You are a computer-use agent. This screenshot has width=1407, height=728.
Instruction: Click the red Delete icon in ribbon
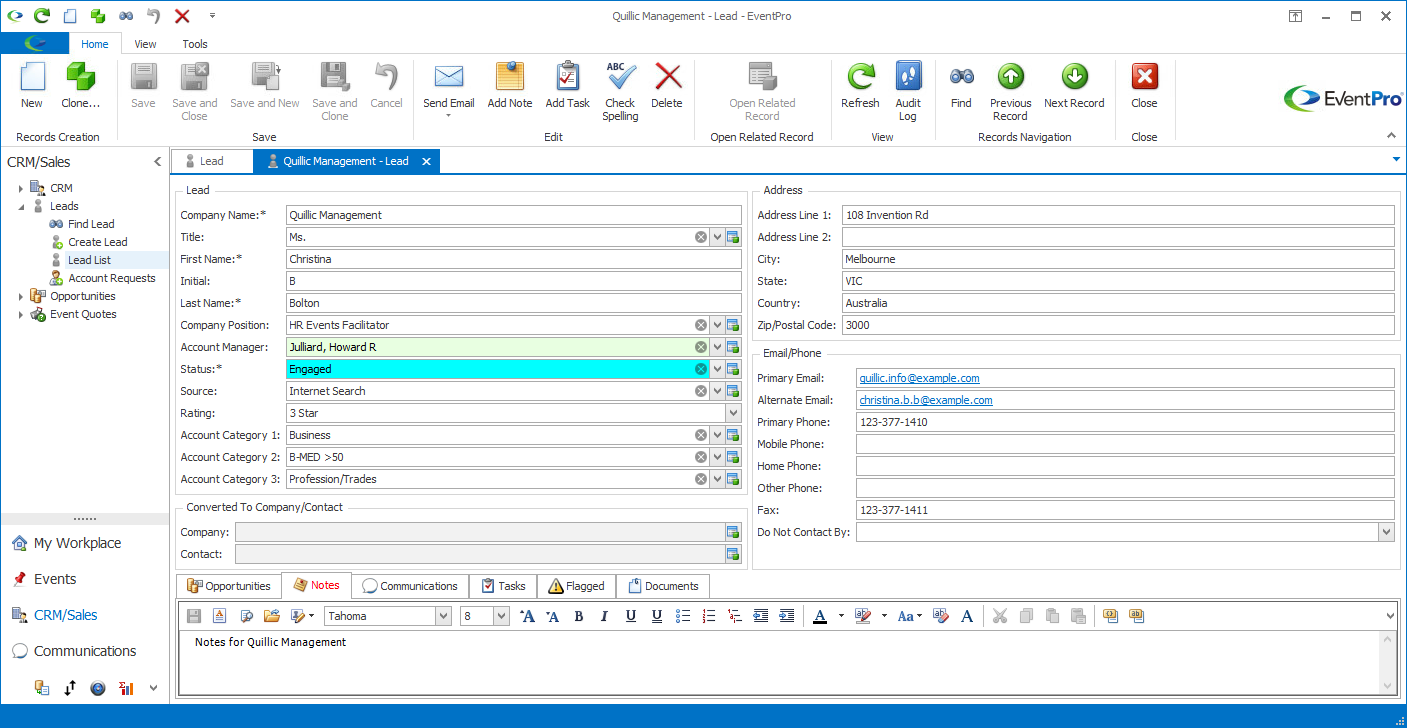click(667, 78)
